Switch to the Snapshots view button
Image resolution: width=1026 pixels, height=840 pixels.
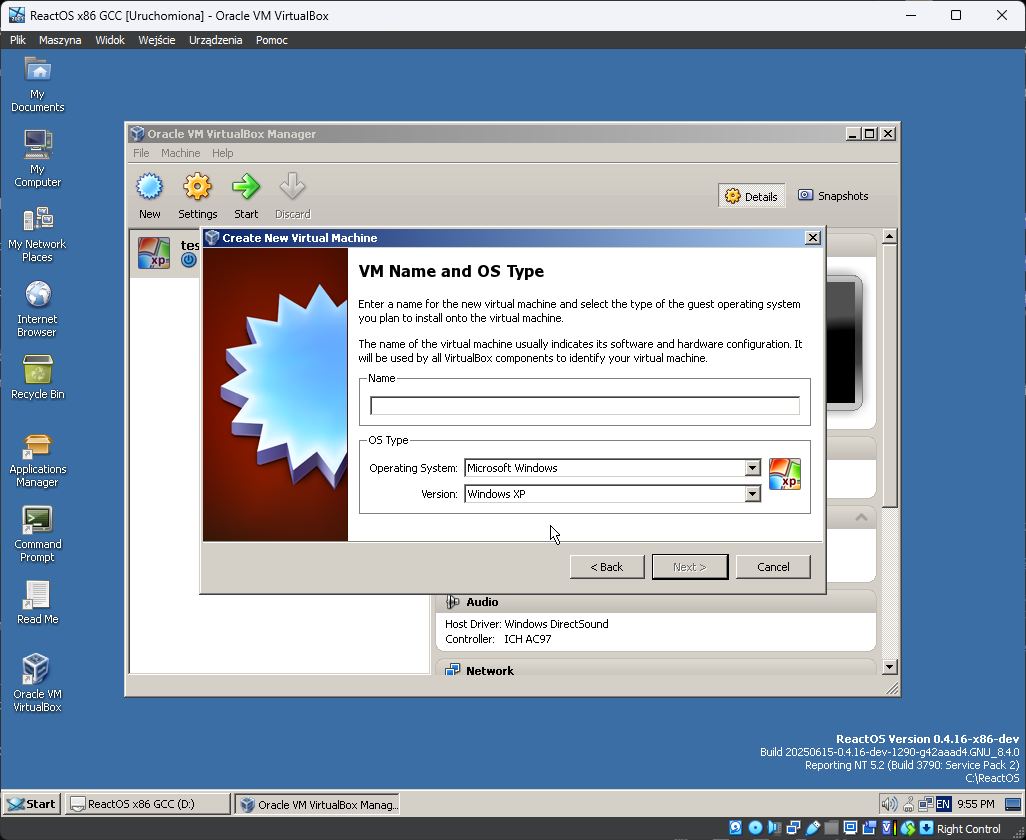point(833,196)
